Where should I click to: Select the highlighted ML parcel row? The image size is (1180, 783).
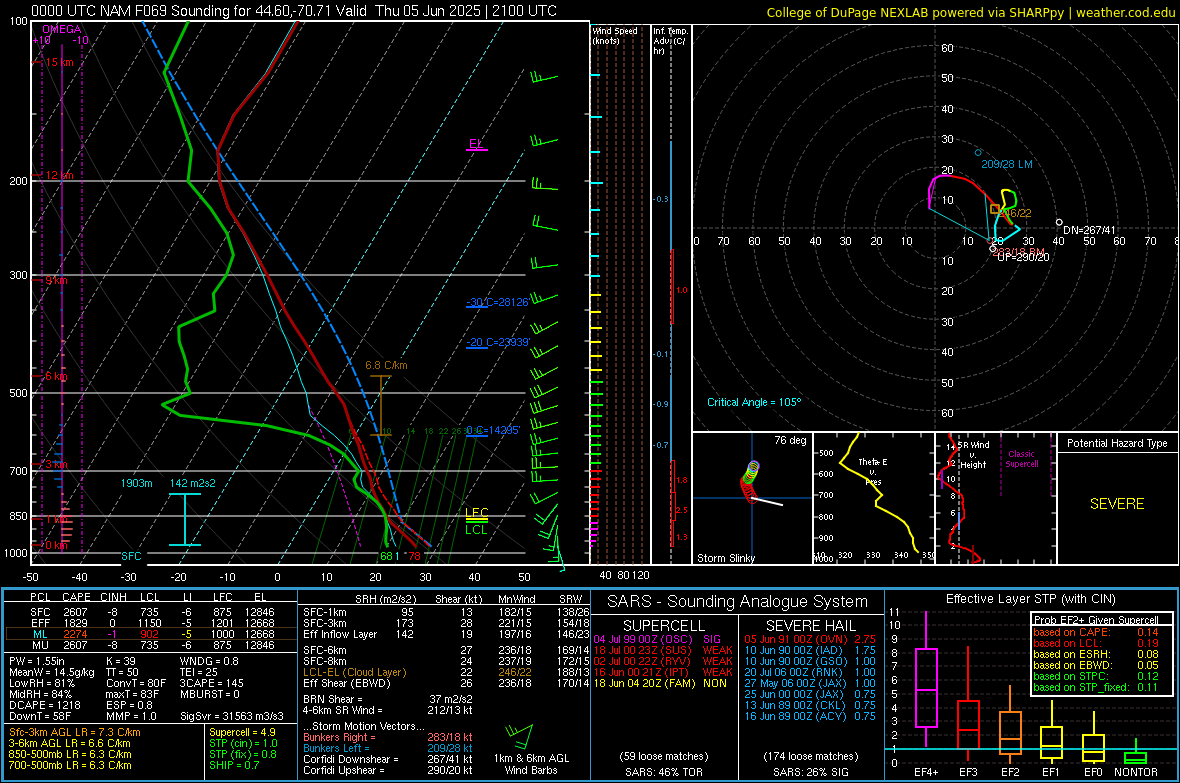[151, 634]
